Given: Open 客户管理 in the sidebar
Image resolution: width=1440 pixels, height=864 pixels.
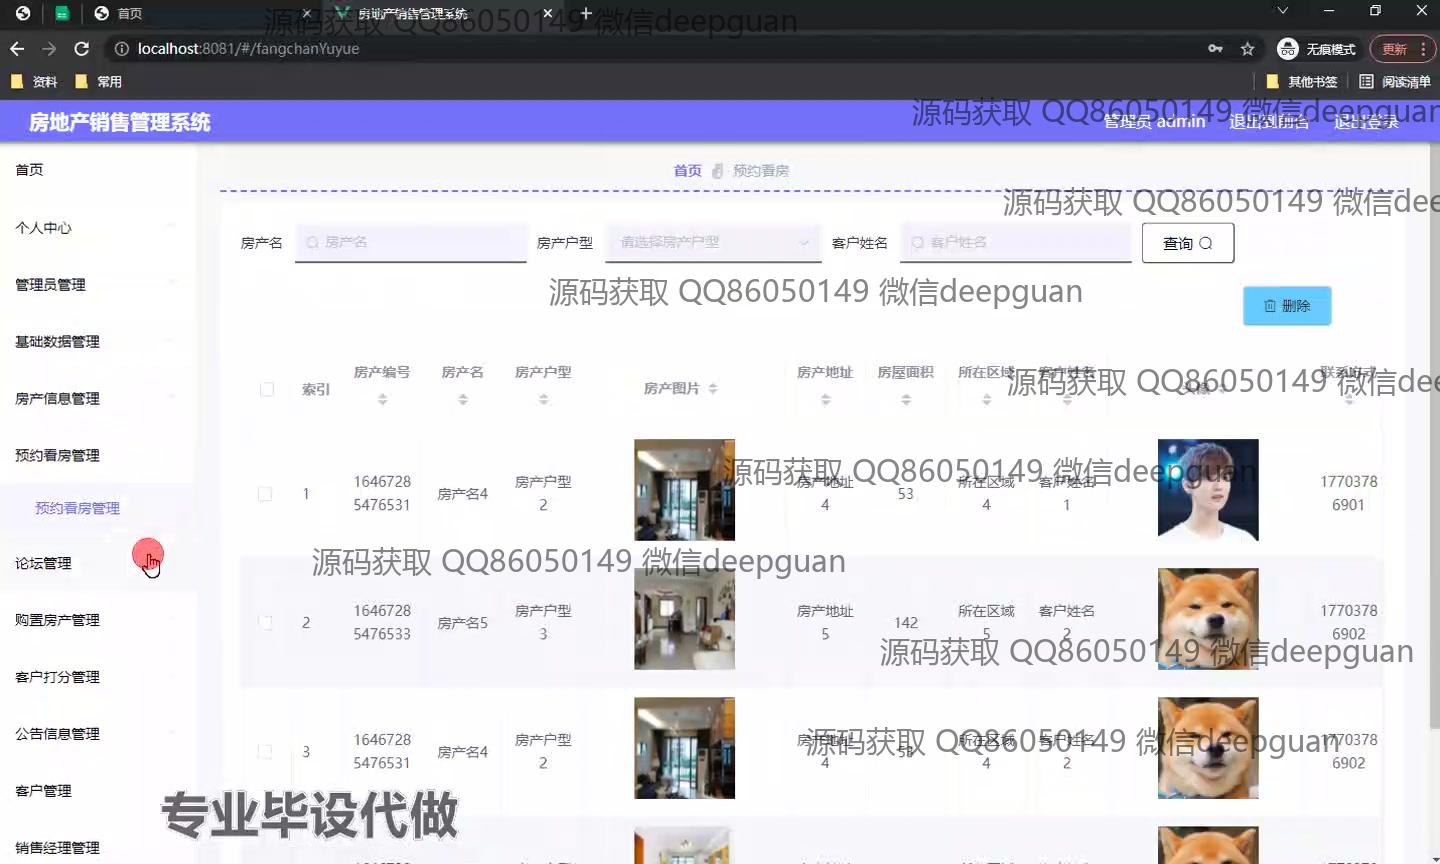Looking at the screenshot, I should pyautogui.click(x=97, y=791).
